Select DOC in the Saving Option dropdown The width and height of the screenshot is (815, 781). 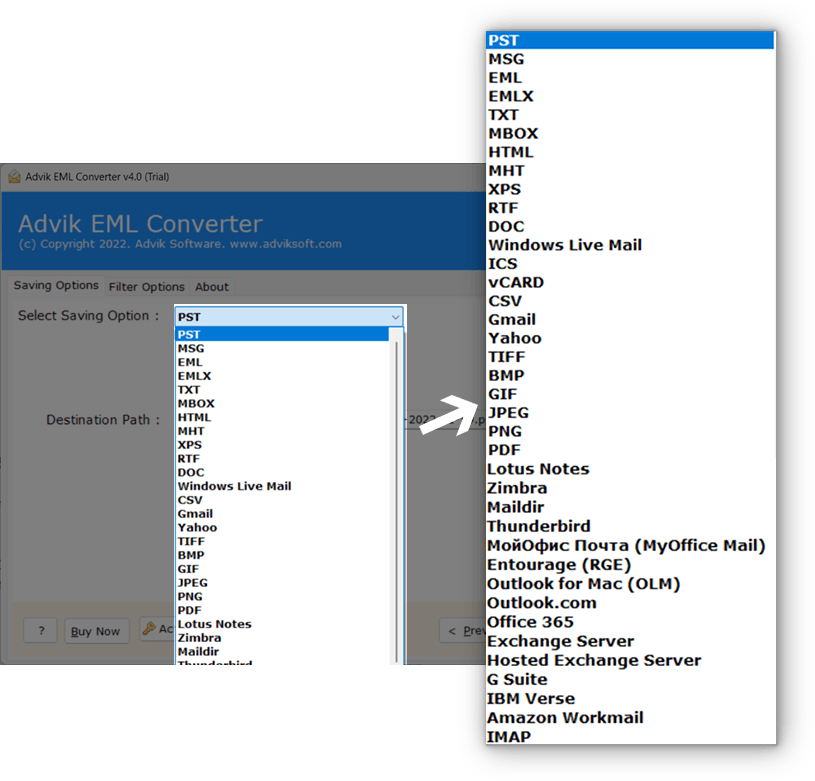(x=282, y=472)
